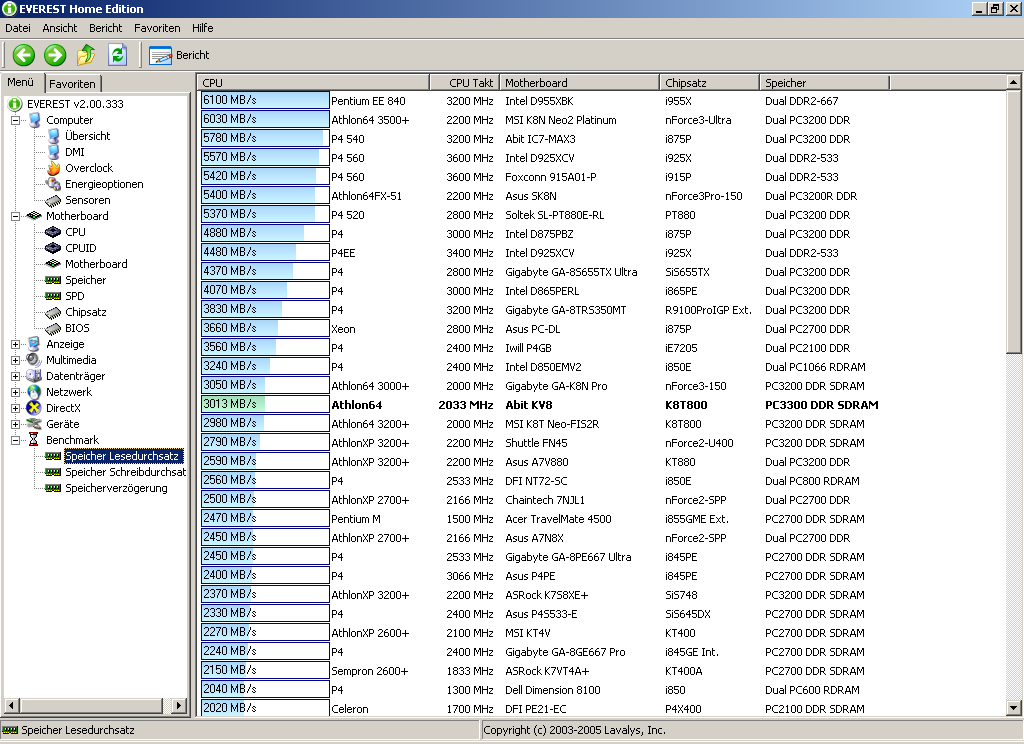Expand the Geräte tree node
Screen dimensions: 1024x744
(16, 424)
